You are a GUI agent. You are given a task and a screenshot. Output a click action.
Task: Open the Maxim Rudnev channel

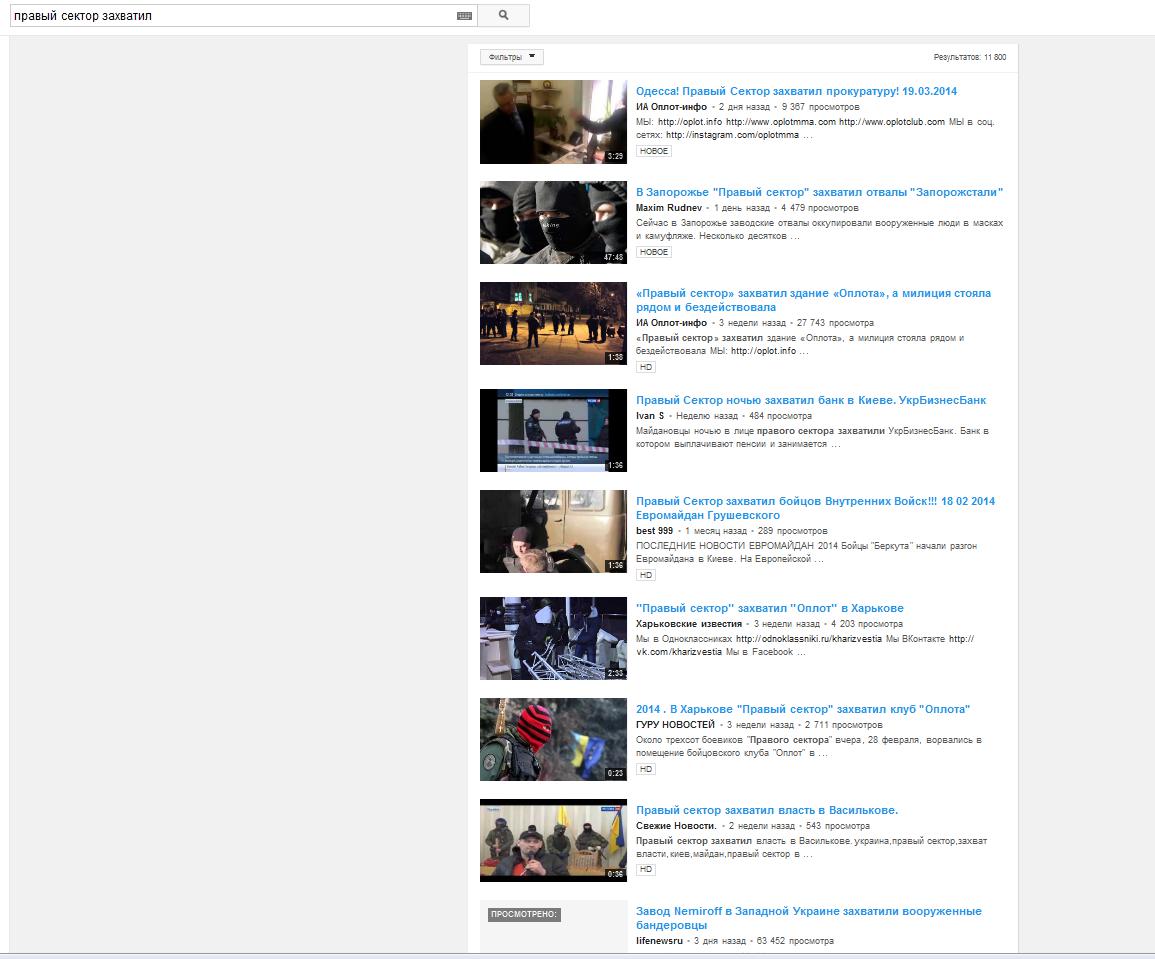669,208
